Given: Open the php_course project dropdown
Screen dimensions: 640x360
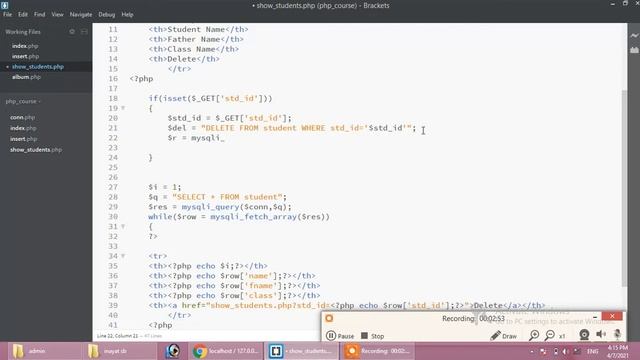Looking at the screenshot, I should point(23,101).
